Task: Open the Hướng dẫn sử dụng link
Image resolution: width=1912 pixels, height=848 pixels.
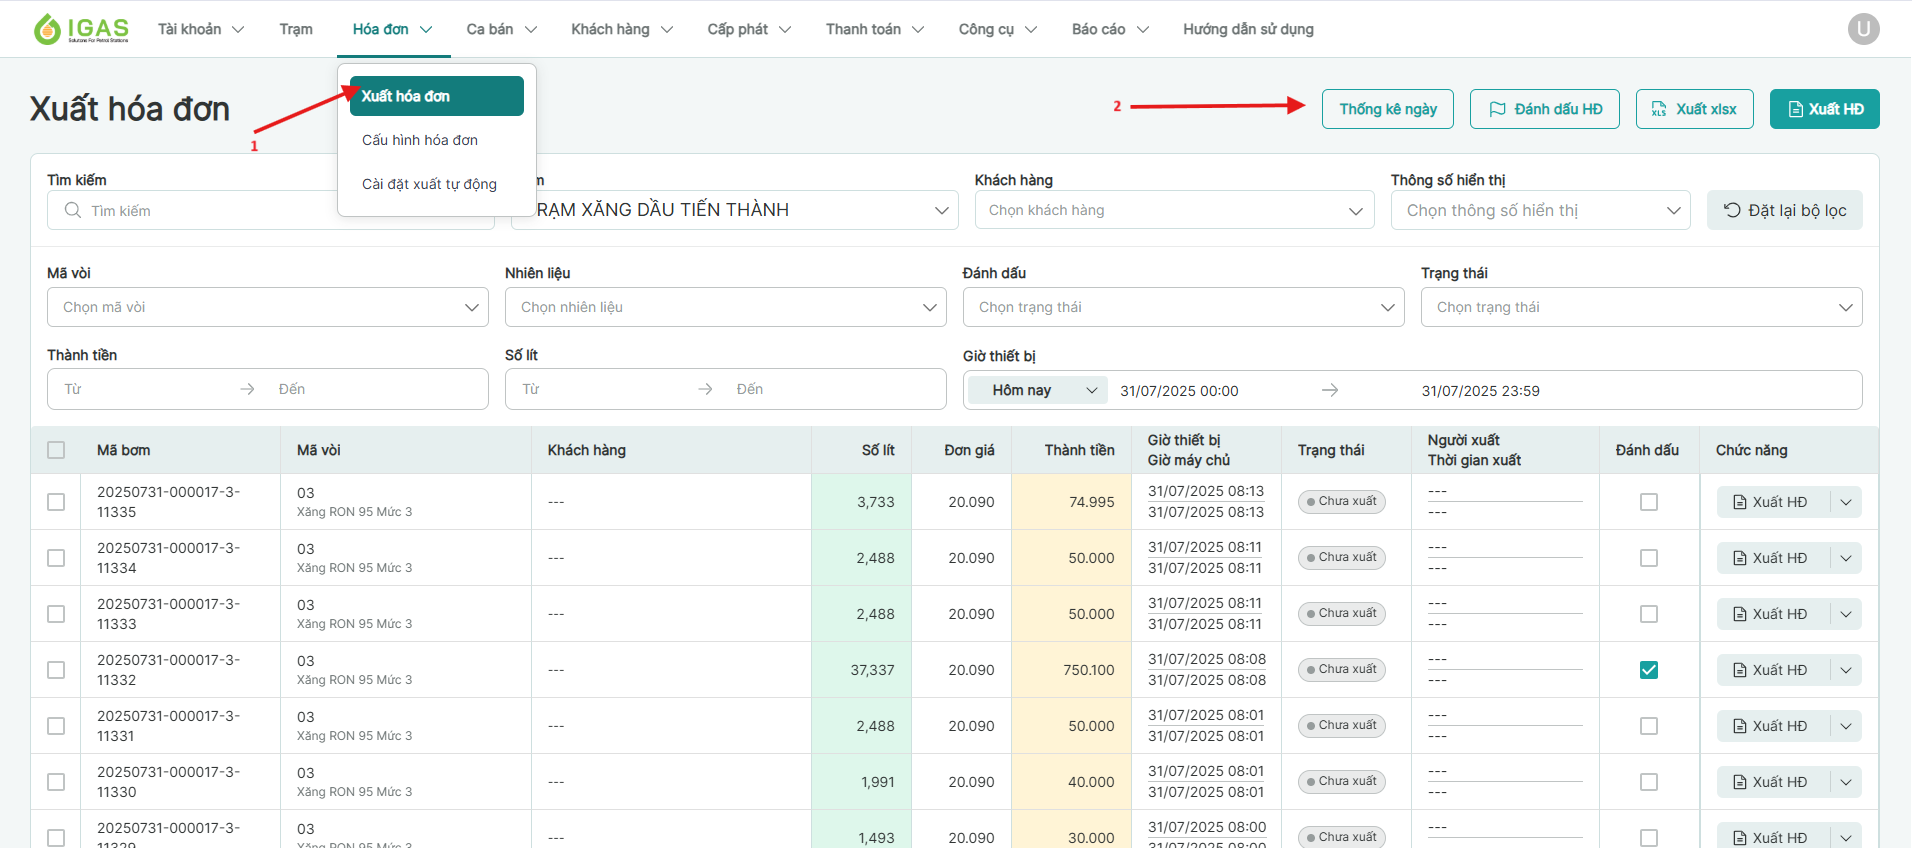Action: (1248, 29)
